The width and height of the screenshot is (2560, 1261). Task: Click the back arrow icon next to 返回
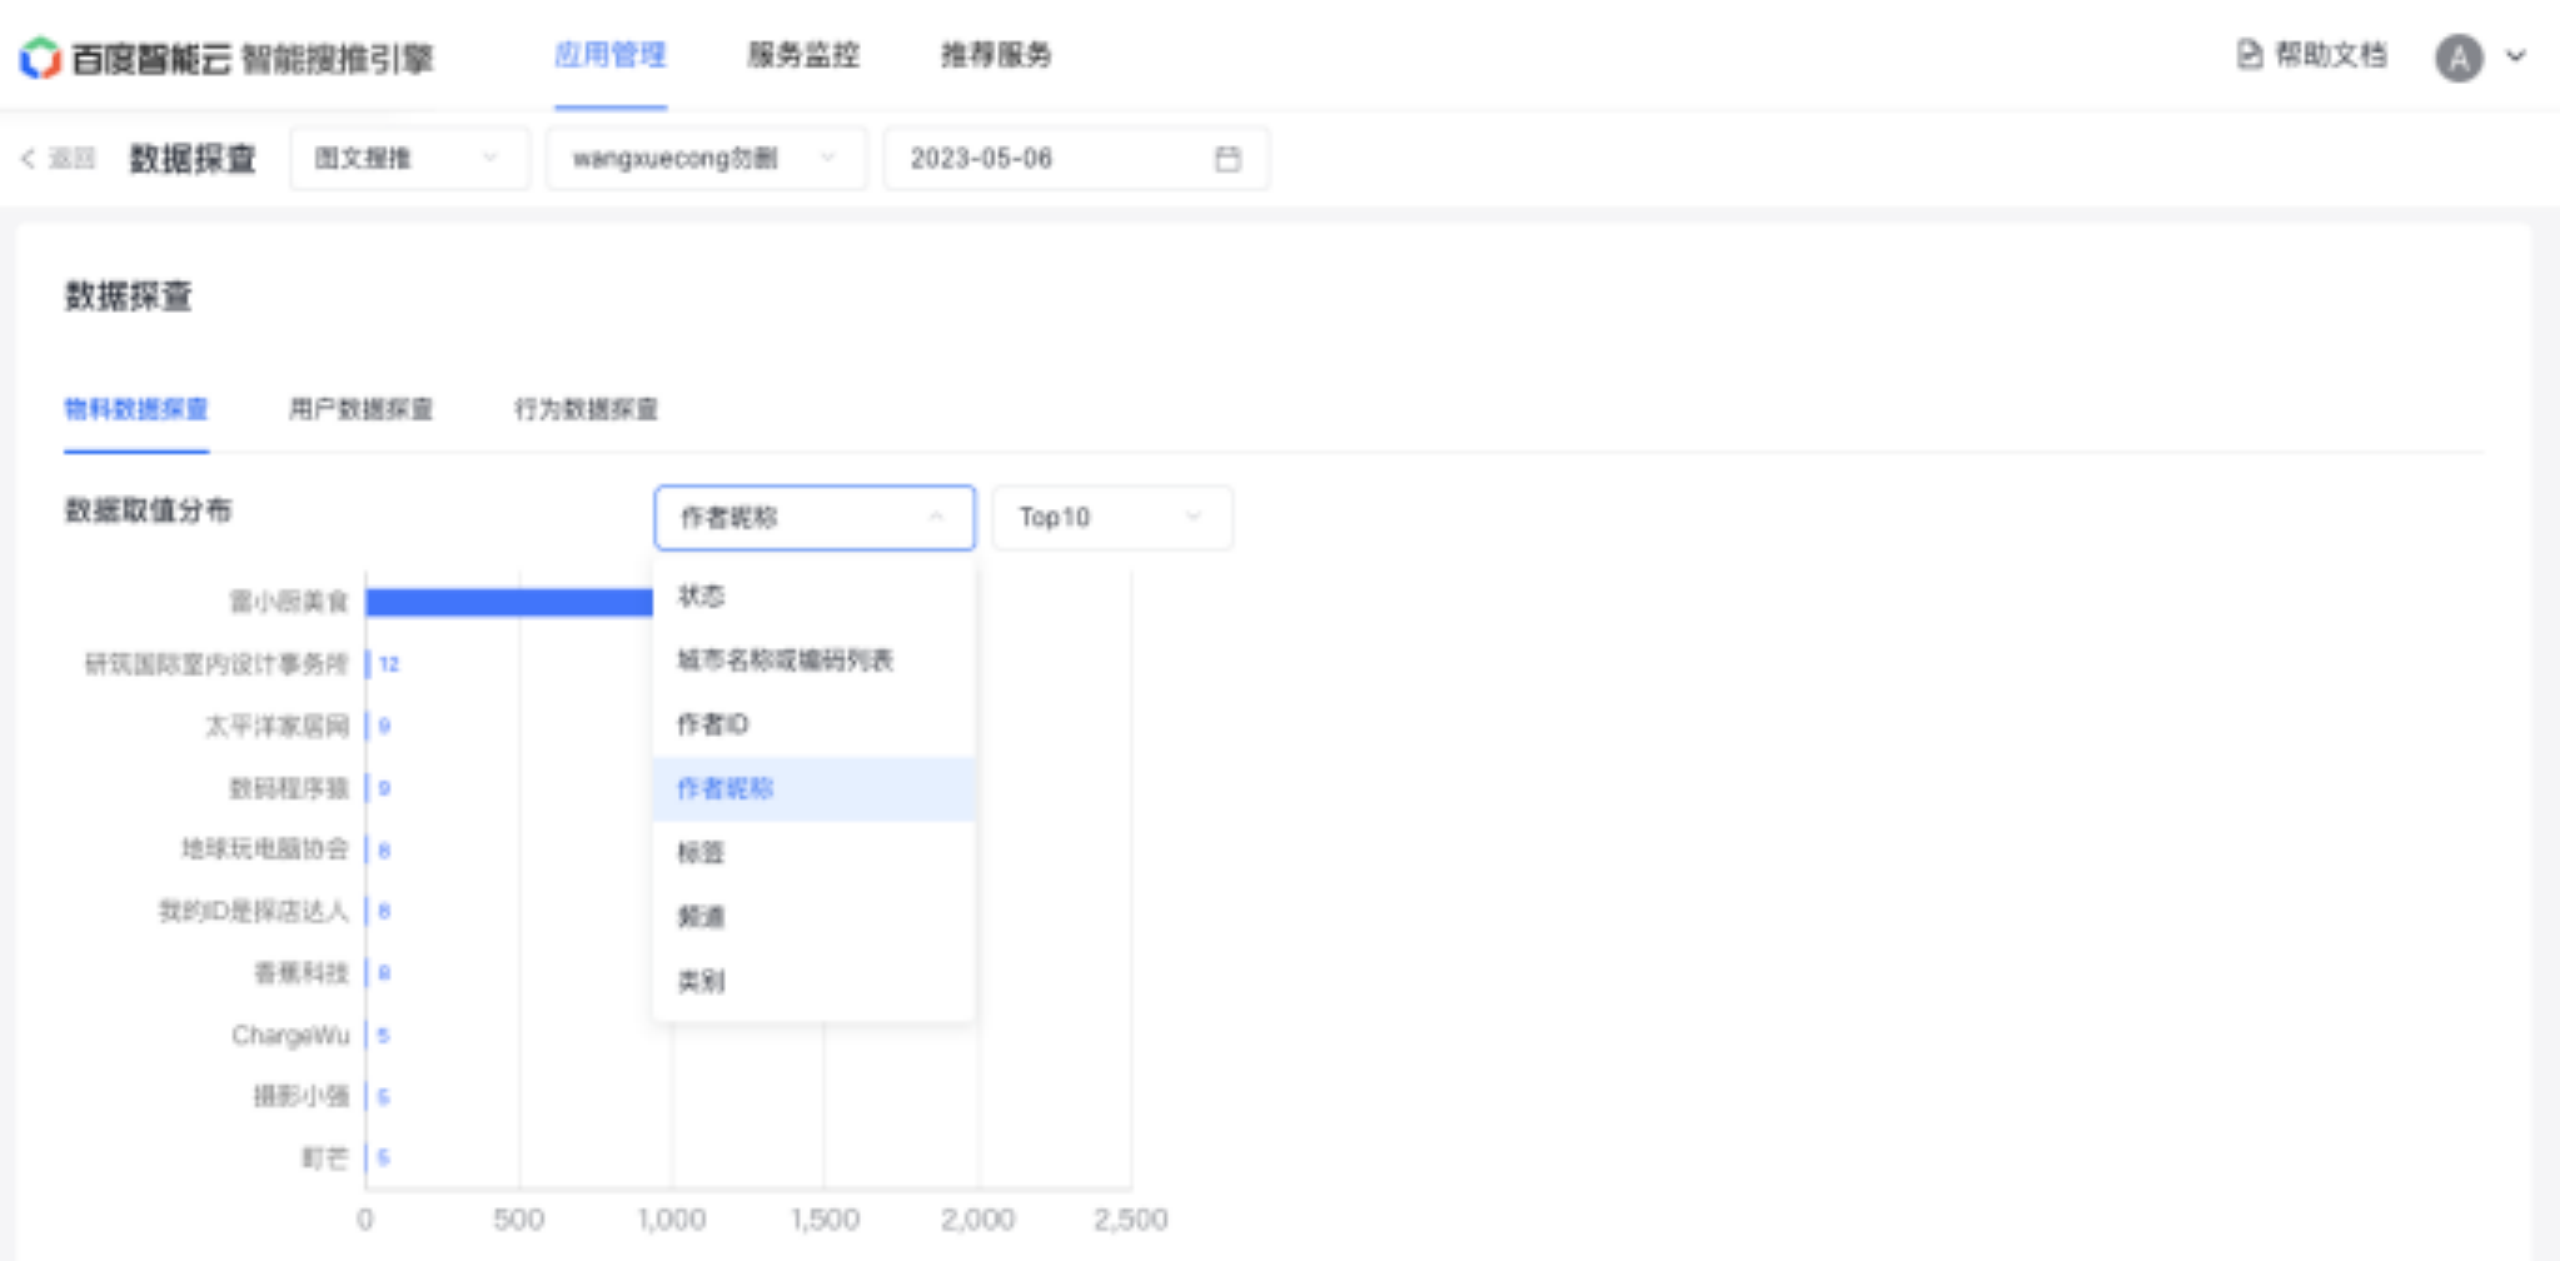[28, 158]
